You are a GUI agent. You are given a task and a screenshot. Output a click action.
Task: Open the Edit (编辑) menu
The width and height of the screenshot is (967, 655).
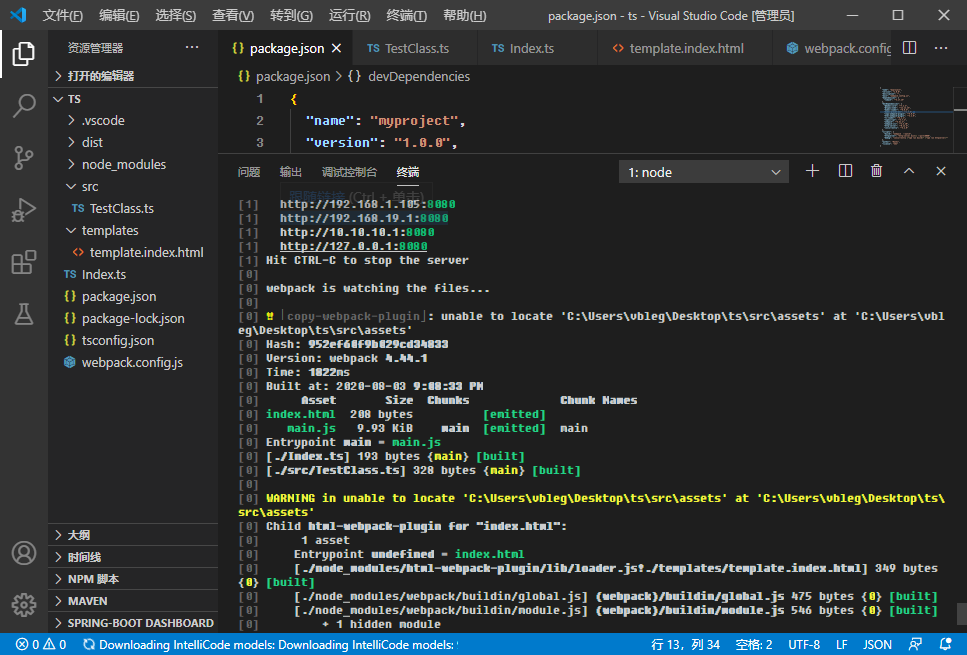pyautogui.click(x=119, y=15)
